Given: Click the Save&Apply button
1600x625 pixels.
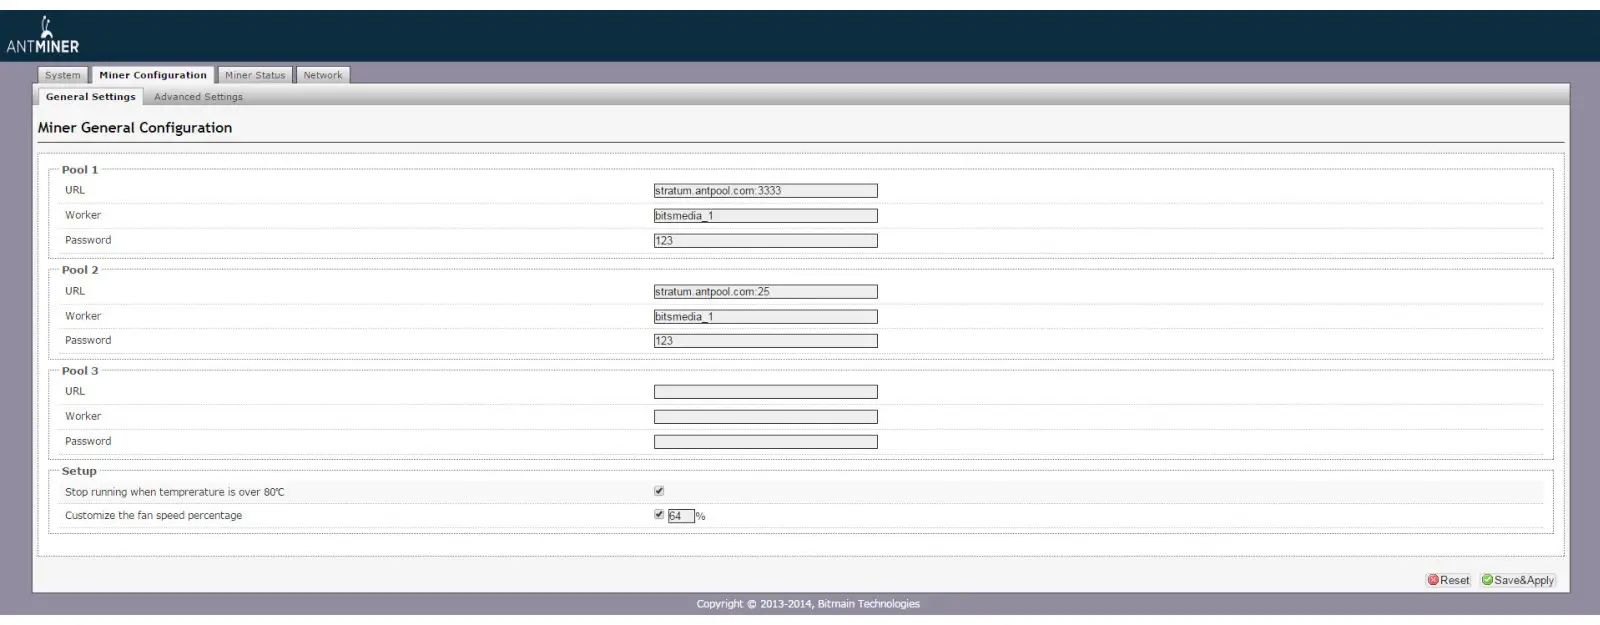Looking at the screenshot, I should 1518,580.
